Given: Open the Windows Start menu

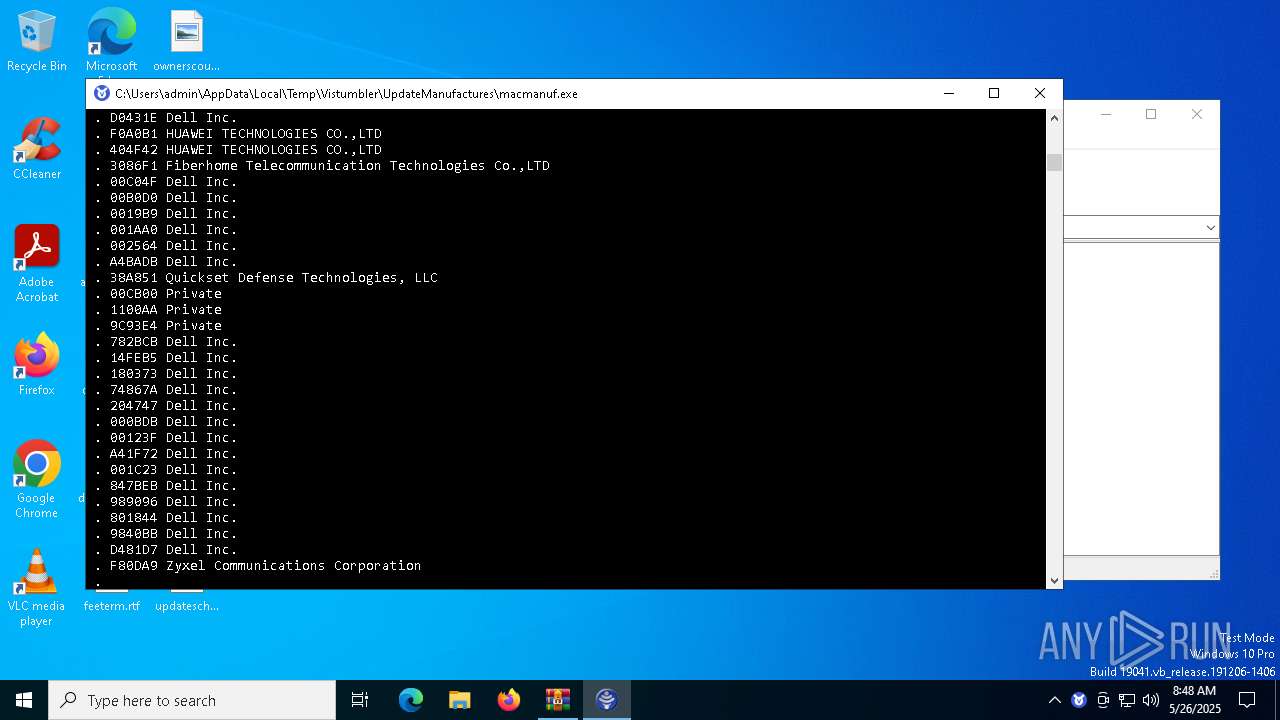Looking at the screenshot, I should click(24, 700).
